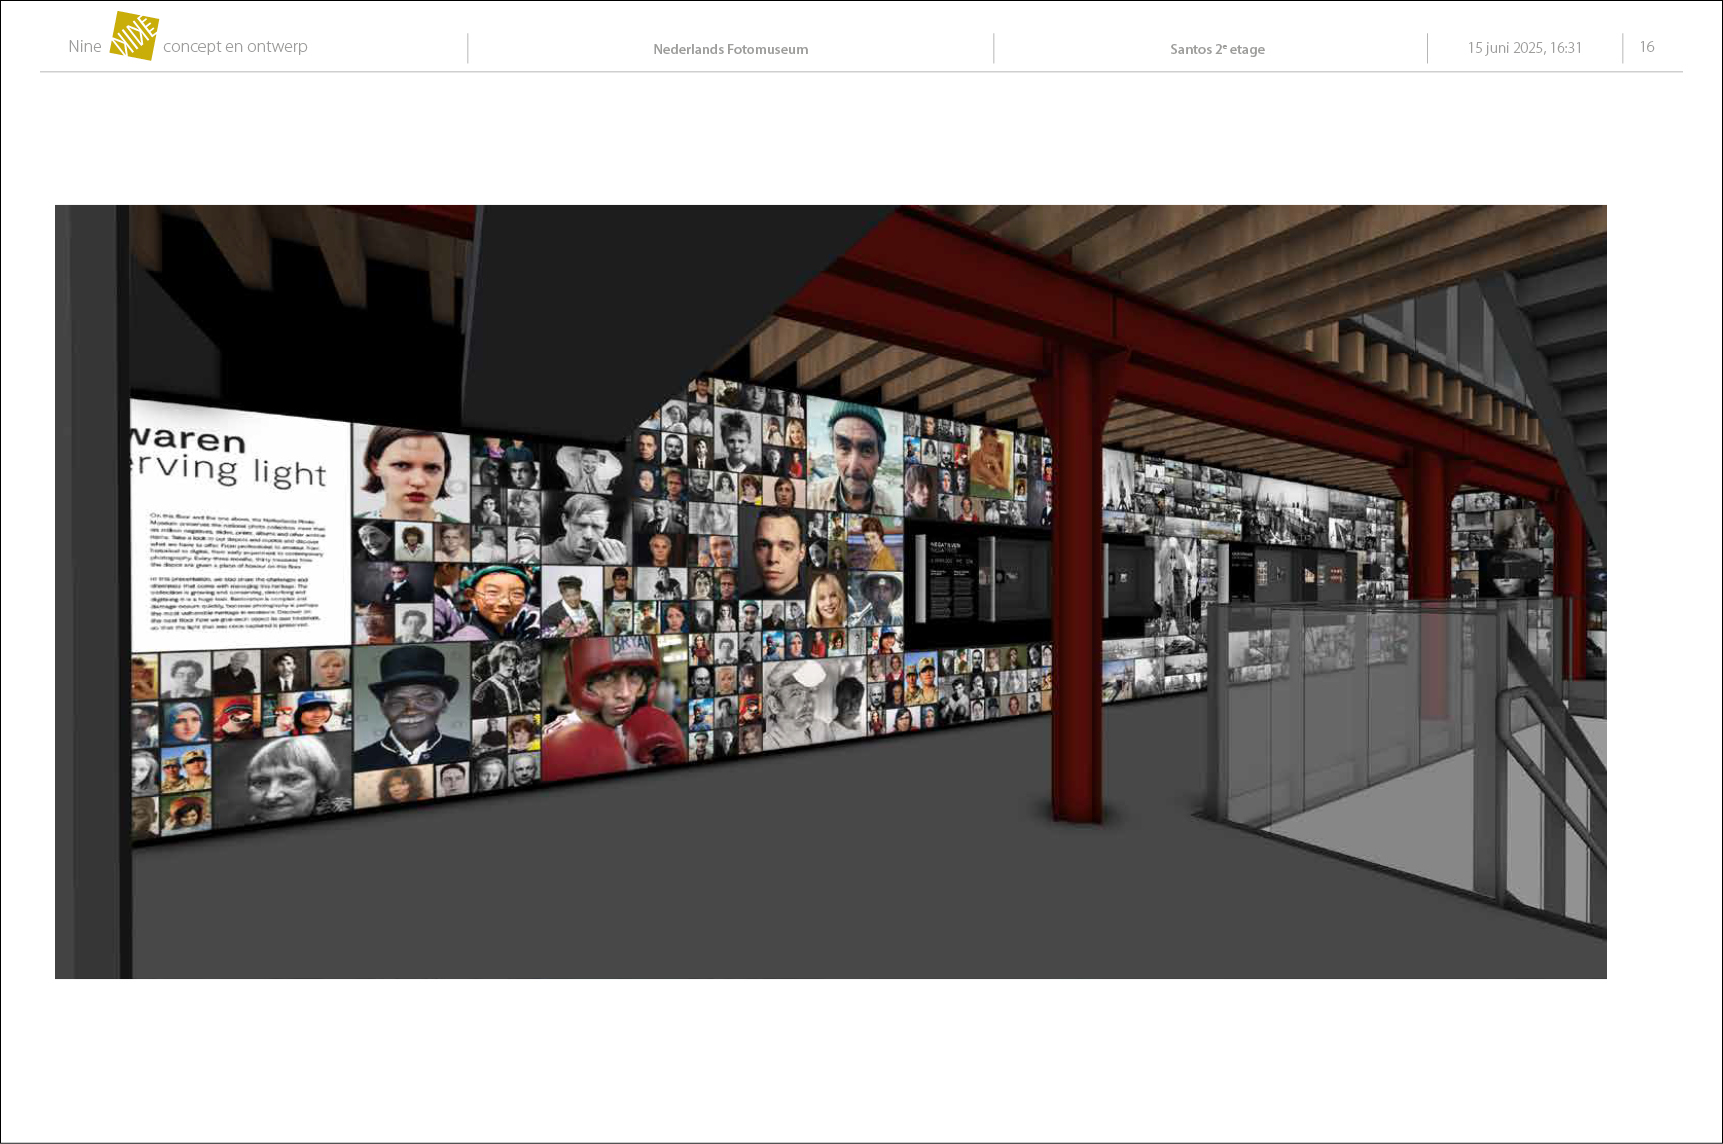Click page number 16 in the header
Screen dimensions: 1723x1144
[1646, 47]
